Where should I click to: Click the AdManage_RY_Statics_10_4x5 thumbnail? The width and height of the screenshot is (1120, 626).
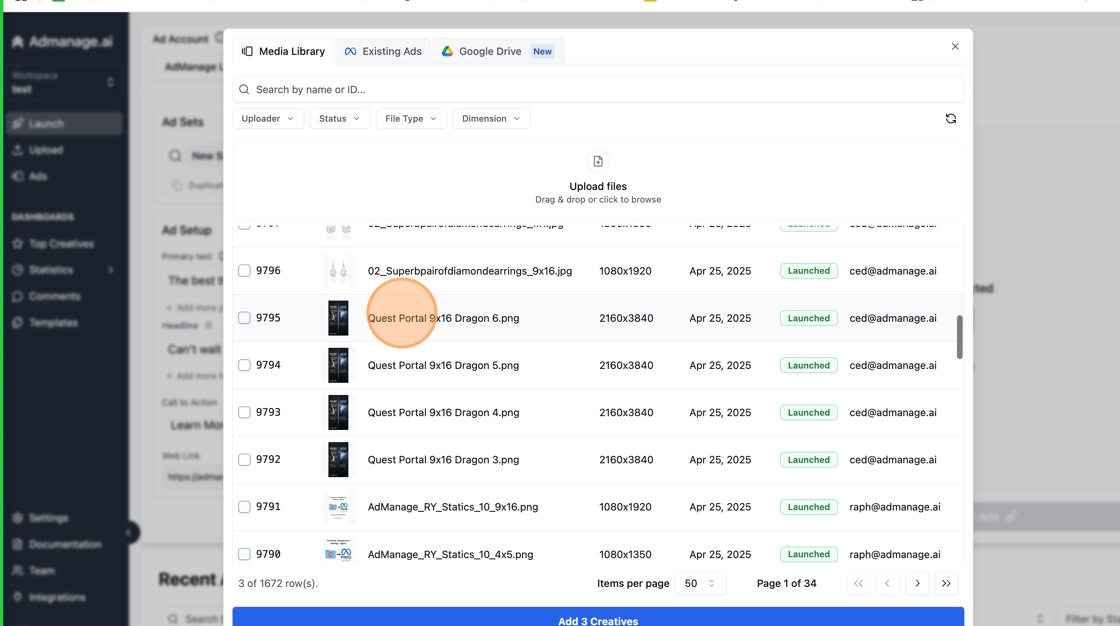(338, 552)
